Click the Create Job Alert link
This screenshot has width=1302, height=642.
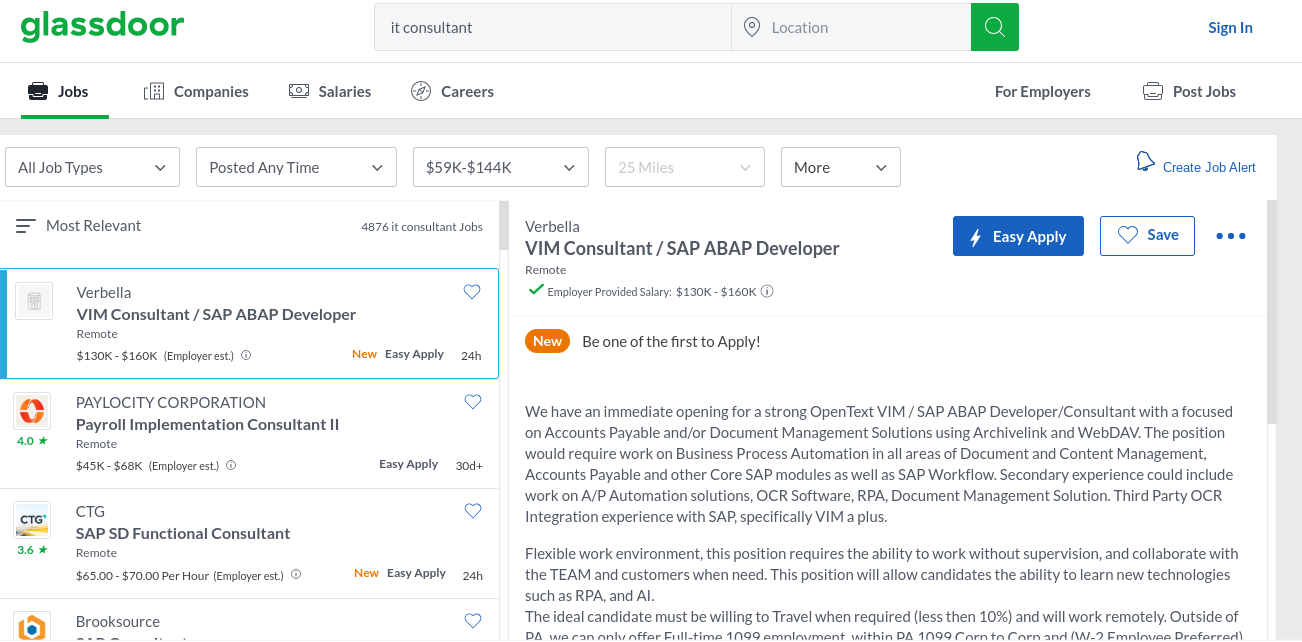pyautogui.click(x=1209, y=167)
